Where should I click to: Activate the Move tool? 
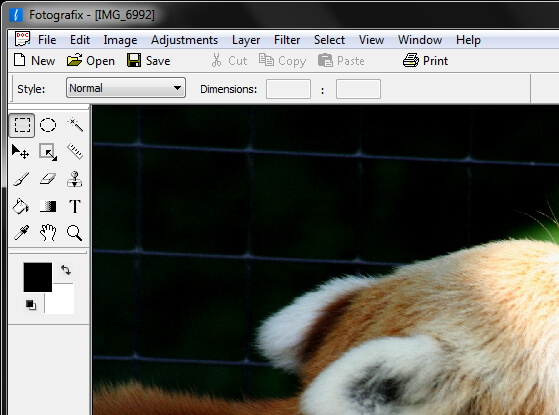pos(21,152)
